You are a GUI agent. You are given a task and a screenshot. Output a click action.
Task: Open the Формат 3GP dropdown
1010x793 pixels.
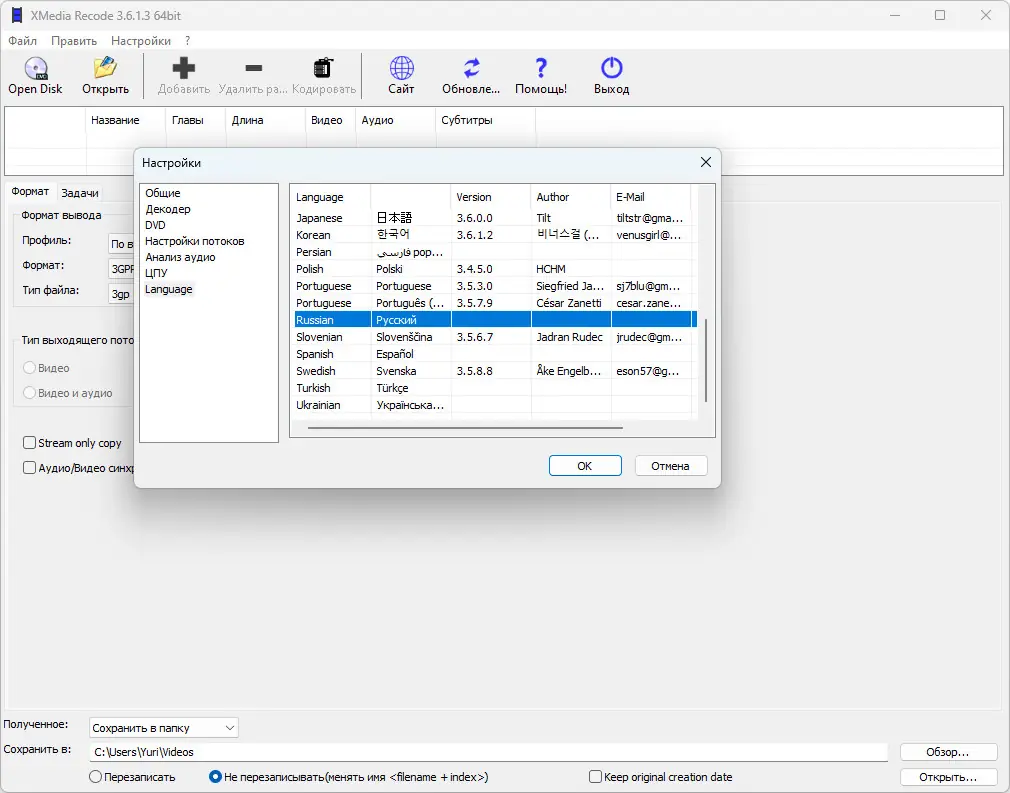pos(121,269)
